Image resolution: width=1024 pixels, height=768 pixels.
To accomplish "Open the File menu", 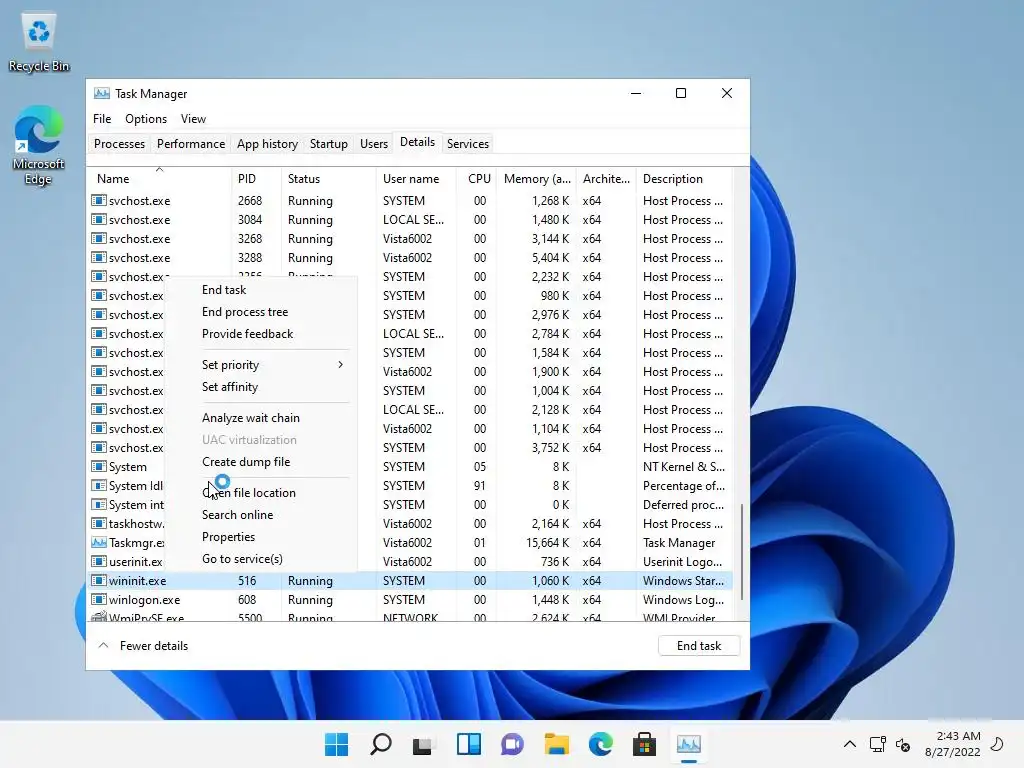I will coord(102,119).
